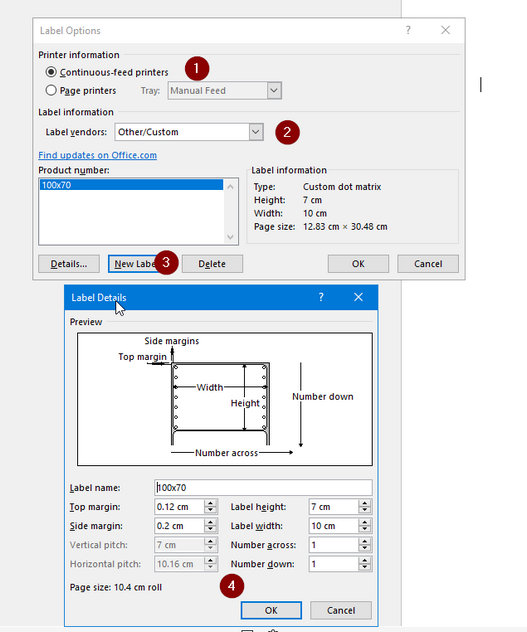Decrease Side margin with down arrow
Screen dimensions: 527x632
click(x=211, y=530)
